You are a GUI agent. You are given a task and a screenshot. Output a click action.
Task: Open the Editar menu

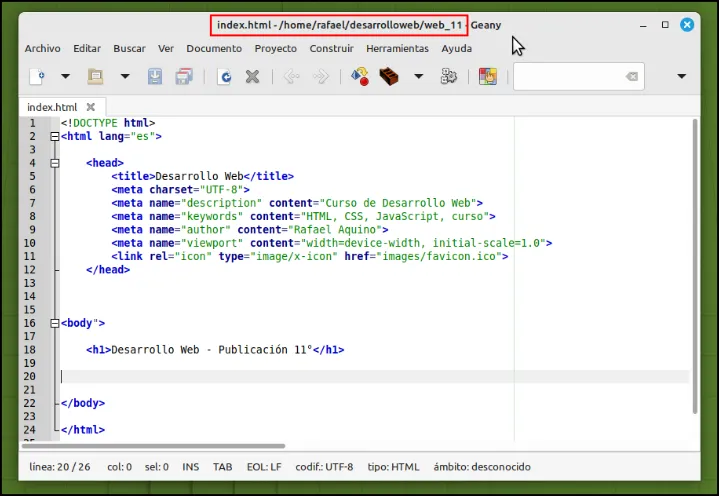pyautogui.click(x=87, y=48)
